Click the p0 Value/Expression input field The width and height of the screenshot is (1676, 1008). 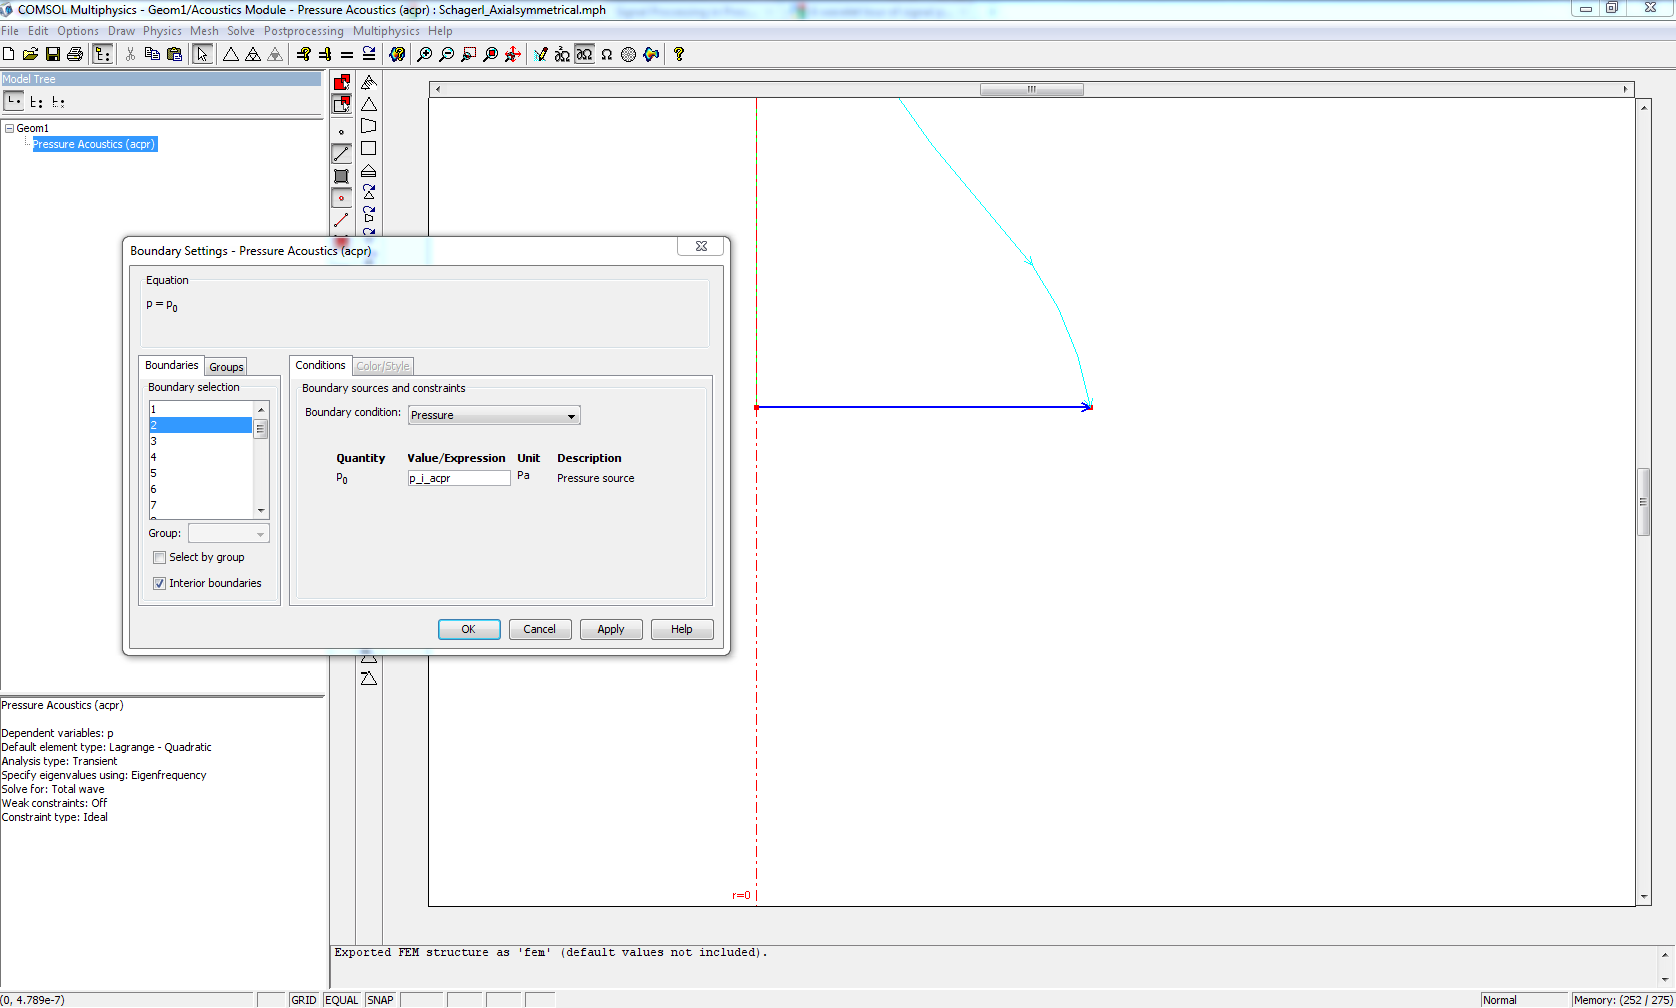[459, 479]
